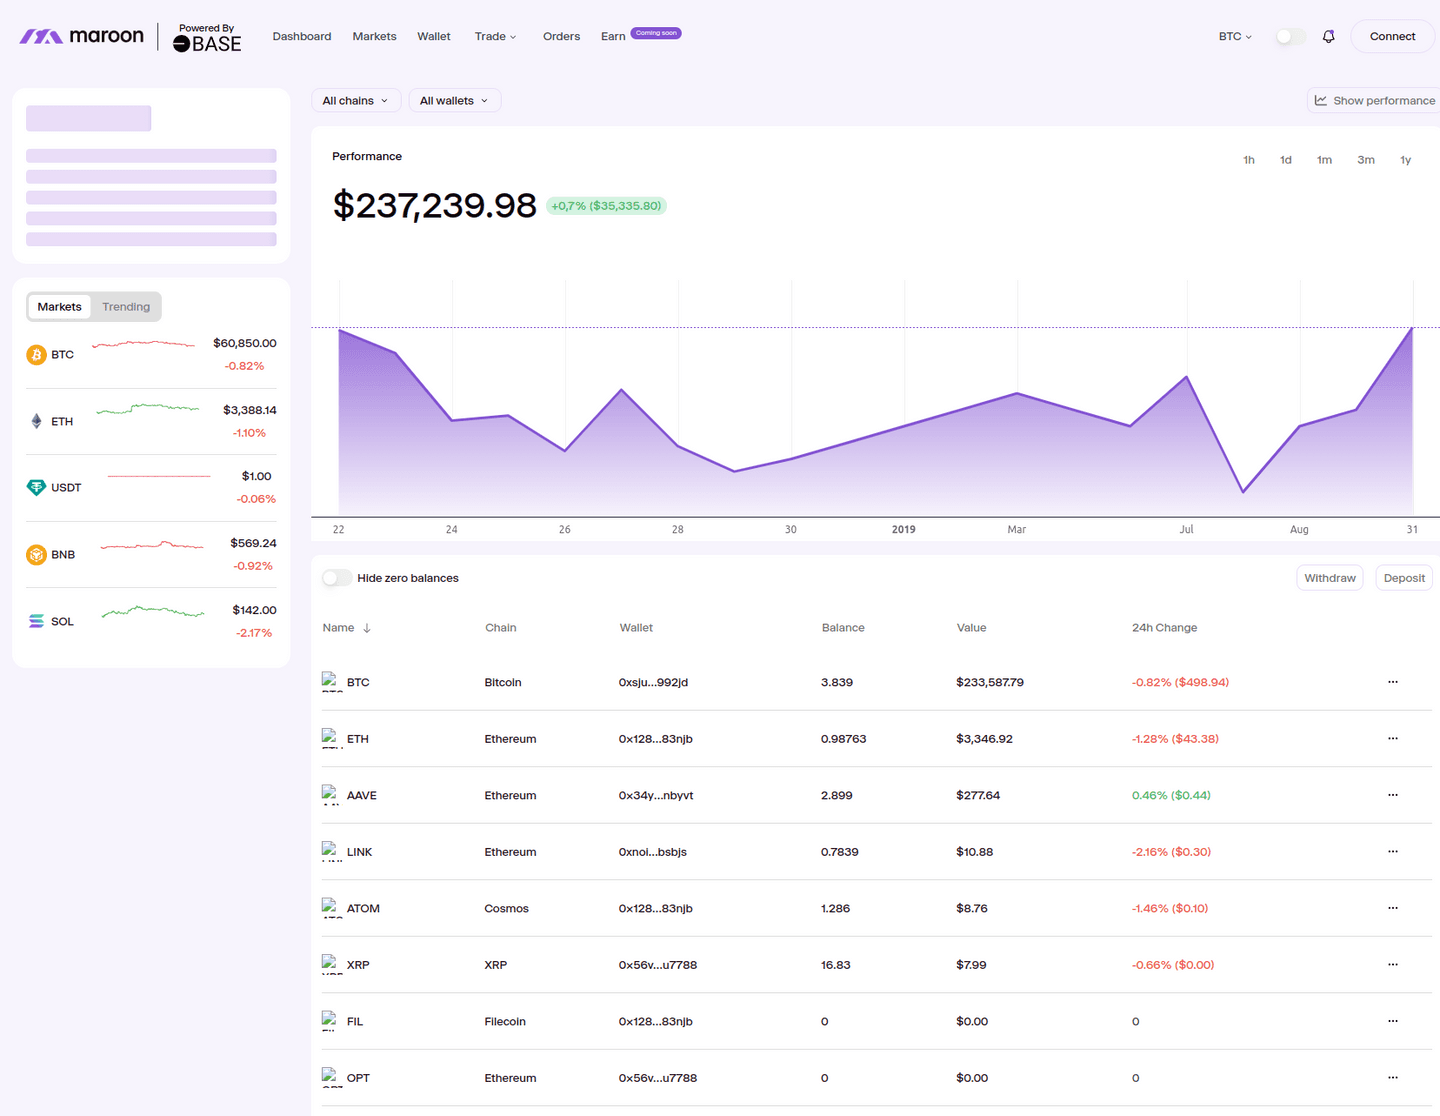The width and height of the screenshot is (1440, 1116).
Task: Click the Withdraw button
Action: click(1330, 578)
